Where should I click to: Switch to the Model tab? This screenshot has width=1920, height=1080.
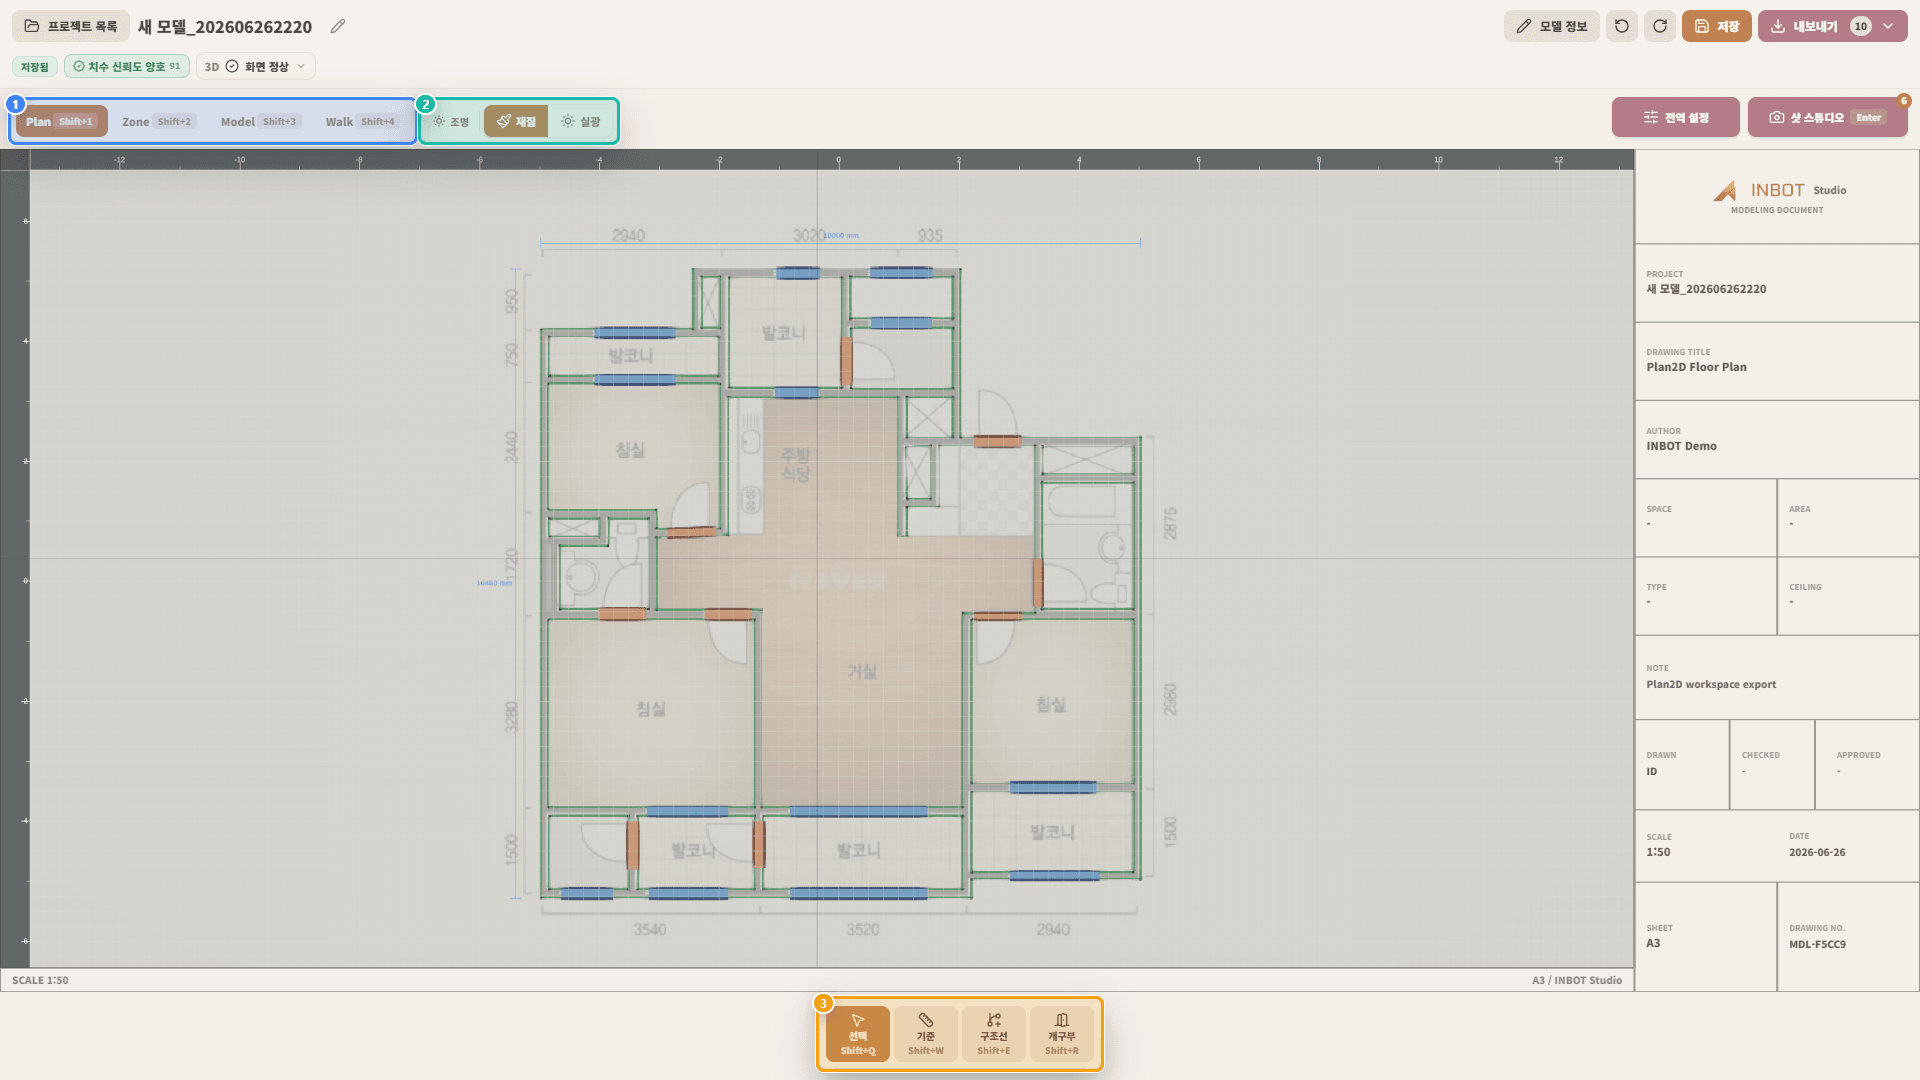point(260,121)
